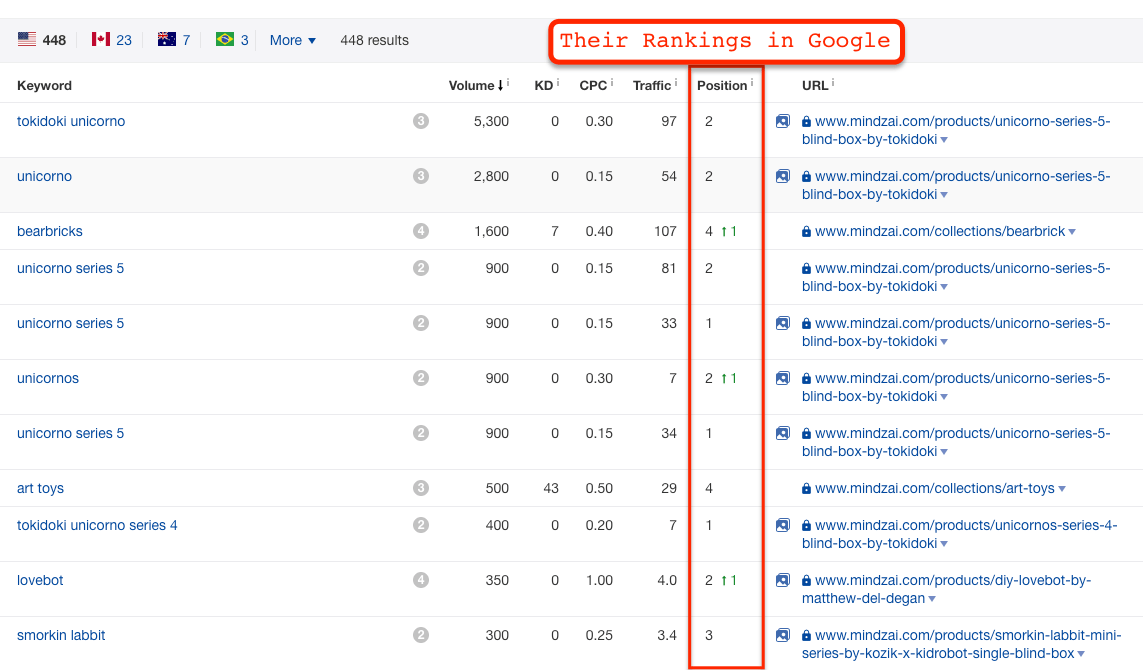Screen dimensions: 1143x670
Task: Open the bearbricks keyword link
Action: click(x=50, y=231)
